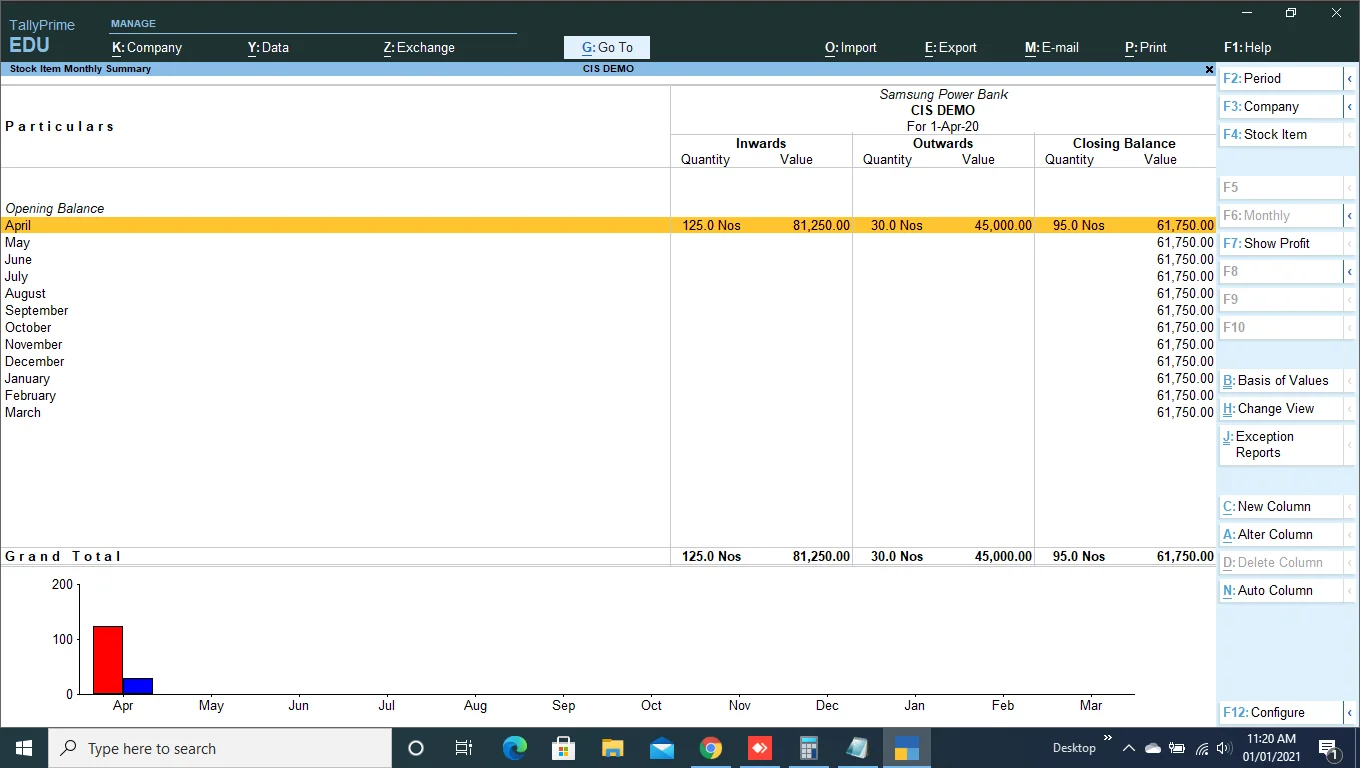This screenshot has height=768, width=1360.
Task: Click H: Change View button
Action: pyautogui.click(x=1280, y=408)
